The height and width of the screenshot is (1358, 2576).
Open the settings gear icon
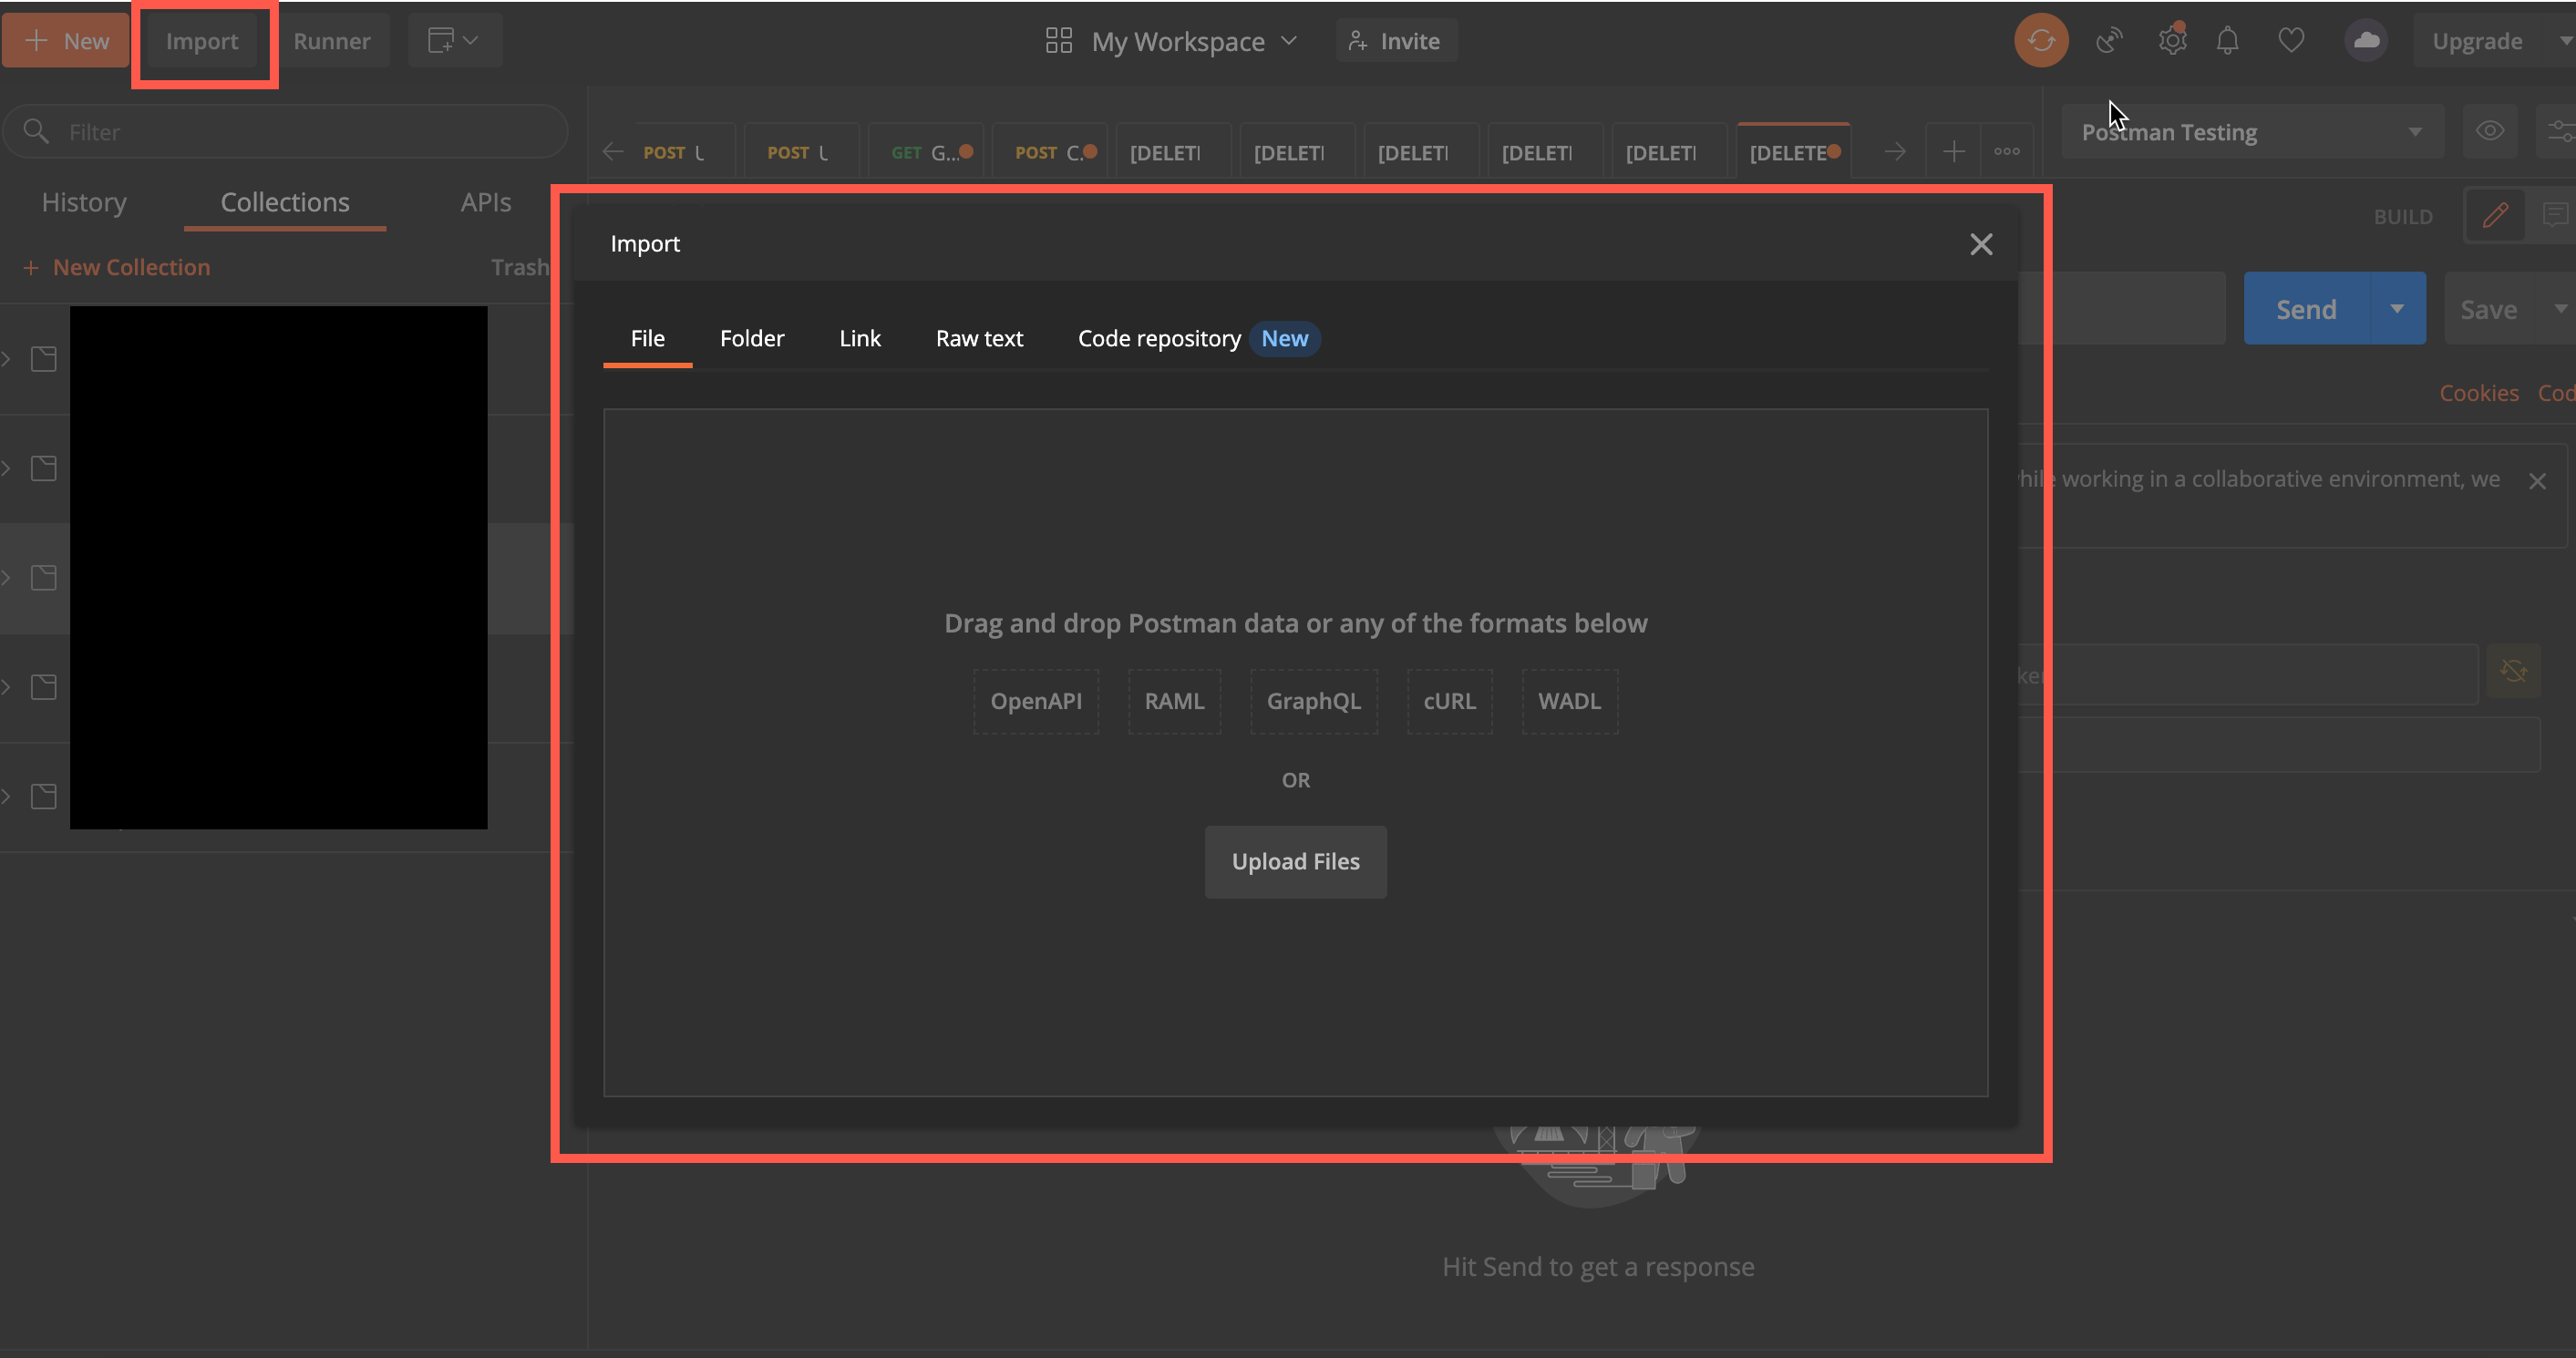2172,41
